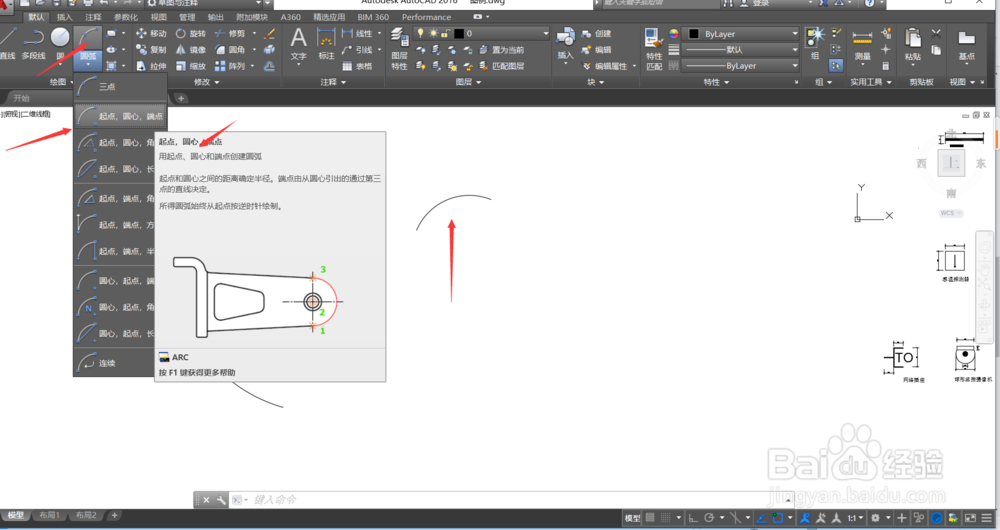Toggle the sun freeze icon for layer 0
Image resolution: width=1000 pixels, height=530 pixels.
[433, 33]
